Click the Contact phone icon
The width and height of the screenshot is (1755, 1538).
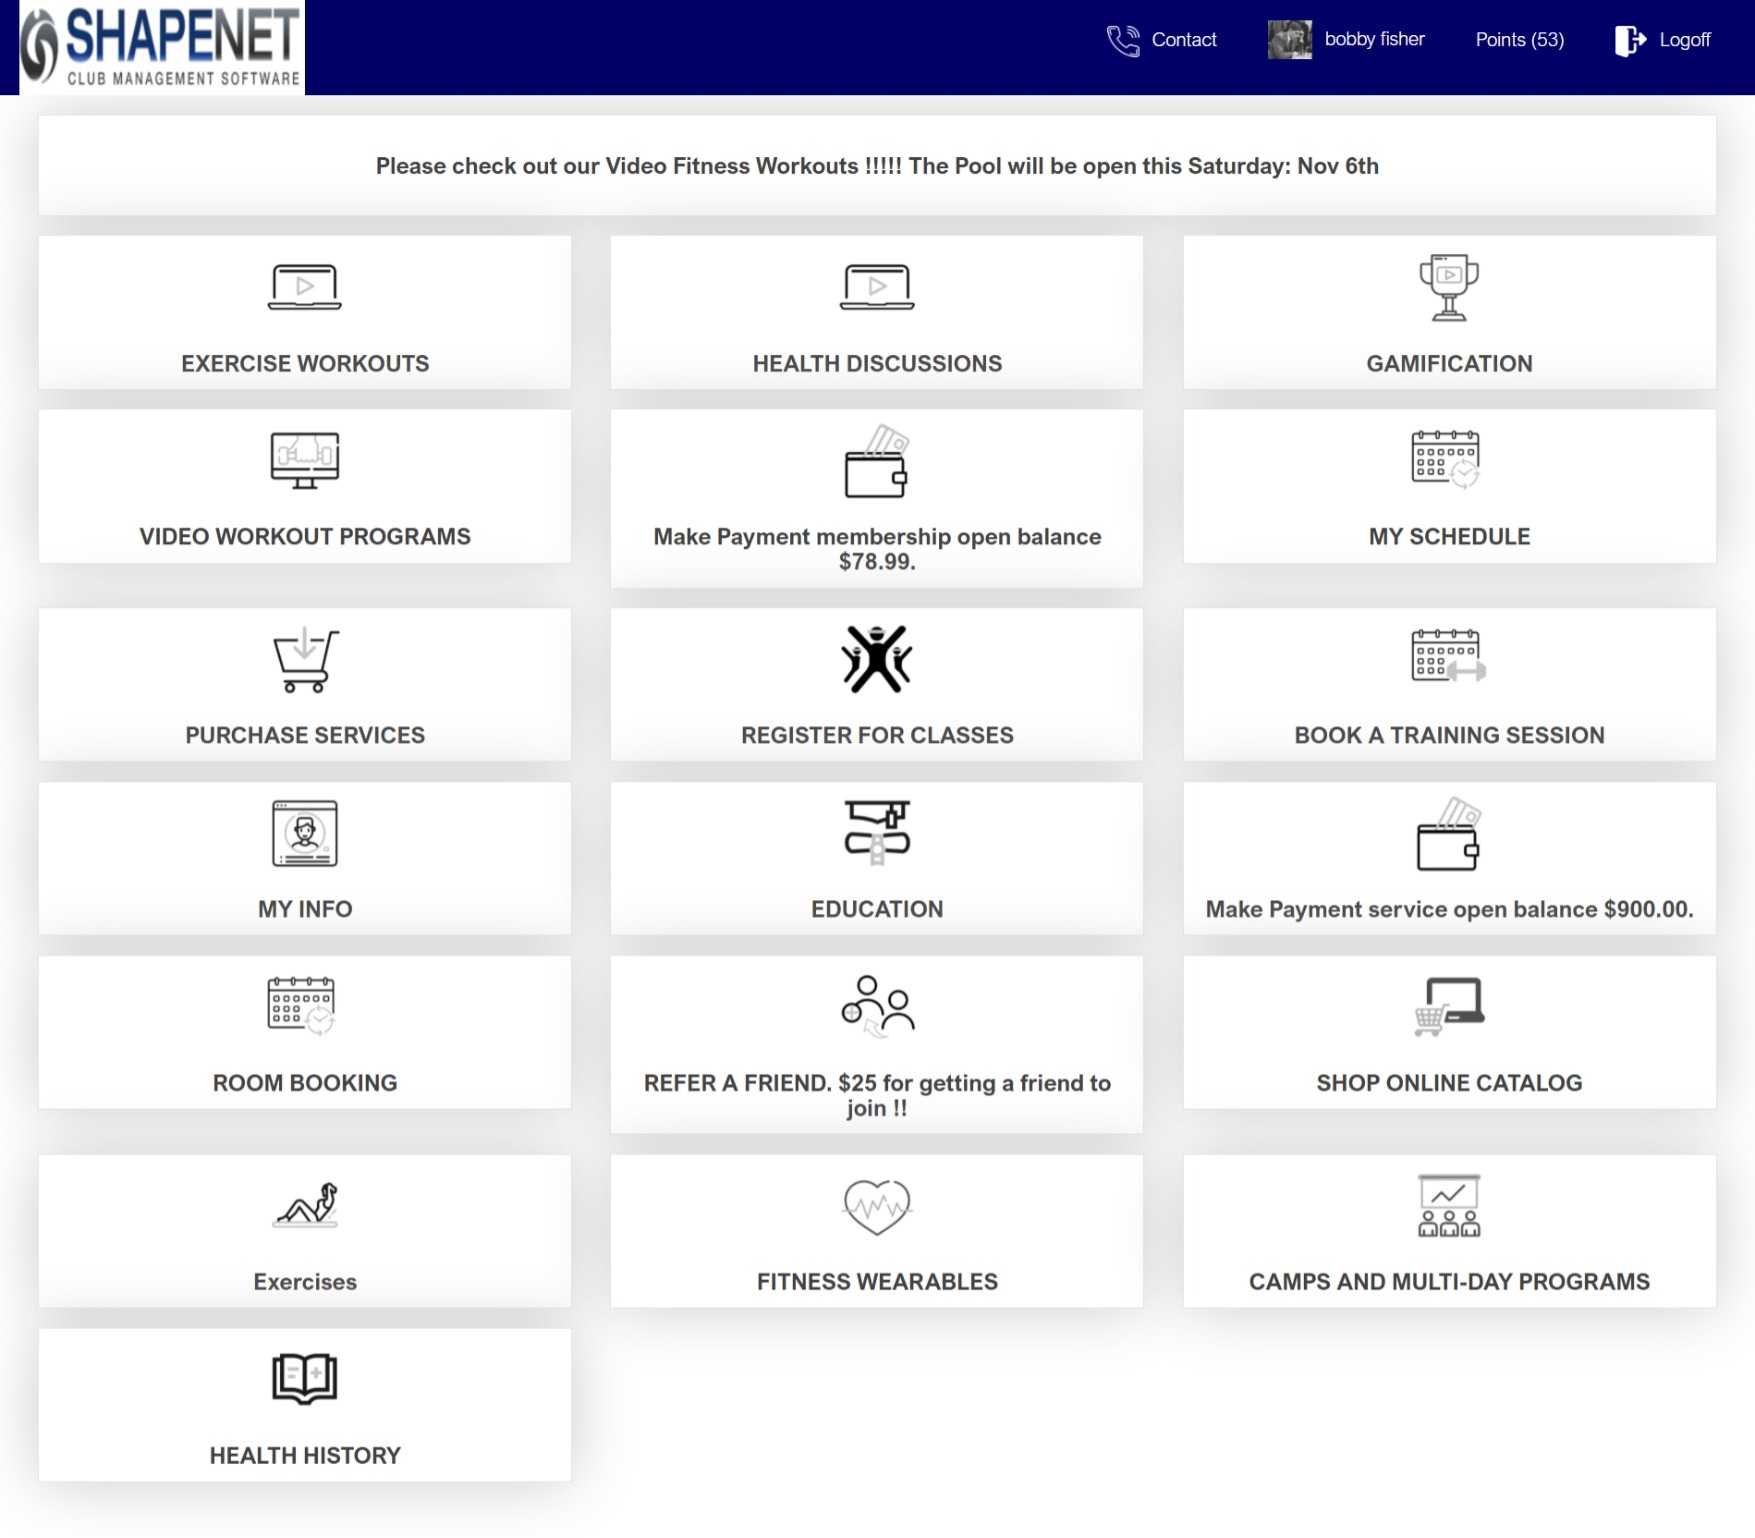coord(1122,39)
